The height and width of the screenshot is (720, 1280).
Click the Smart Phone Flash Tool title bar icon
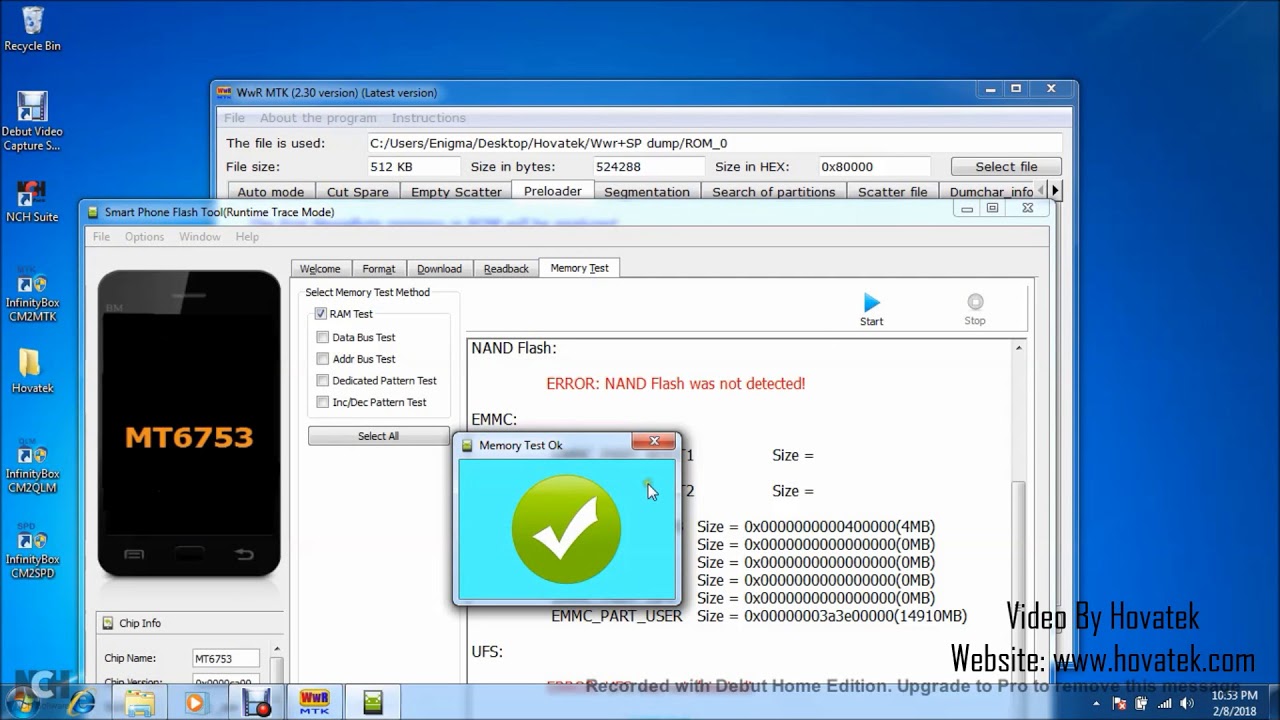pyautogui.click(x=93, y=212)
